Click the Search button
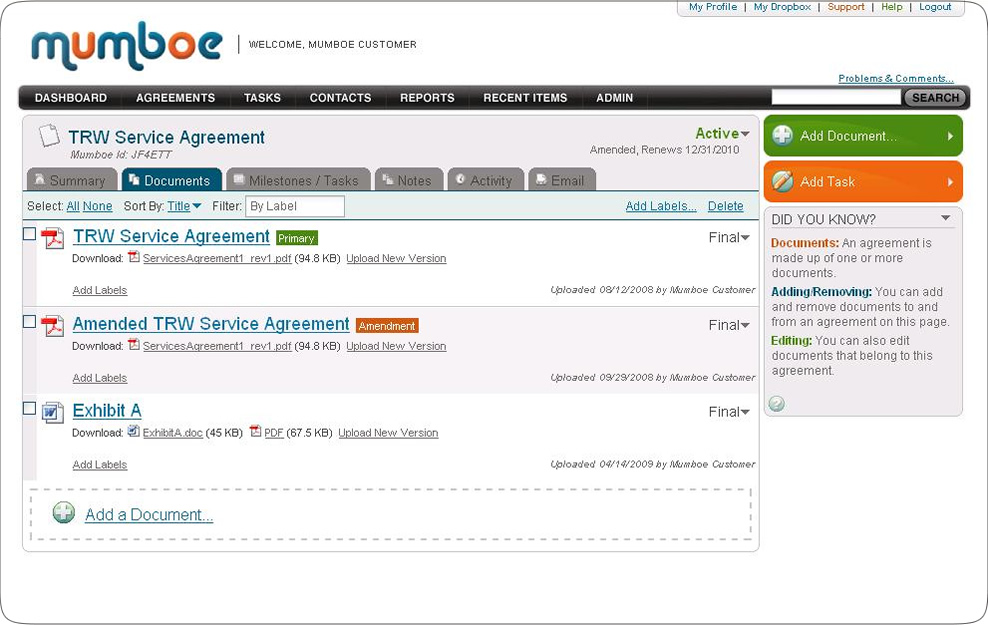 point(935,98)
